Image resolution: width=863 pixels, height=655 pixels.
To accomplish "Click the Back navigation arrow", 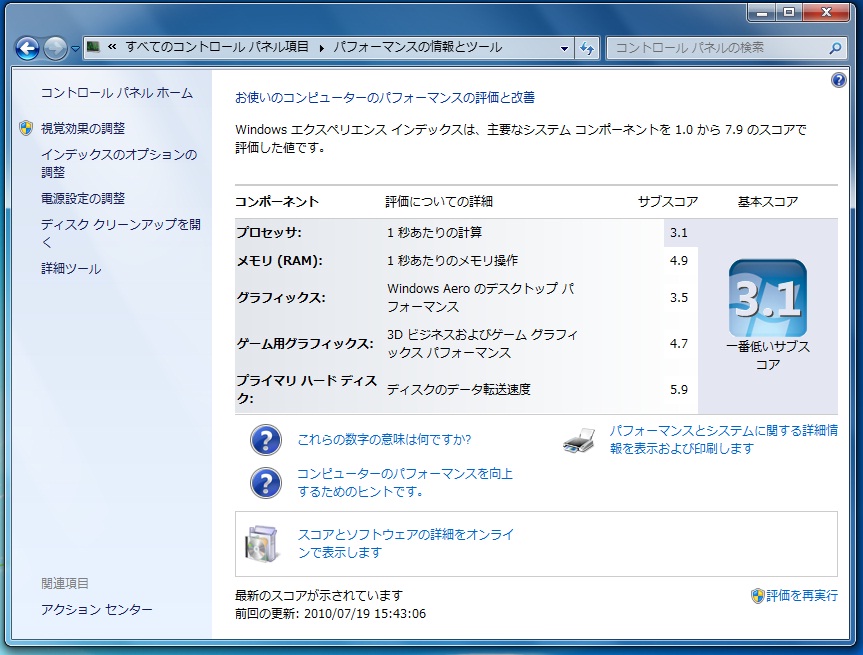I will [27, 48].
